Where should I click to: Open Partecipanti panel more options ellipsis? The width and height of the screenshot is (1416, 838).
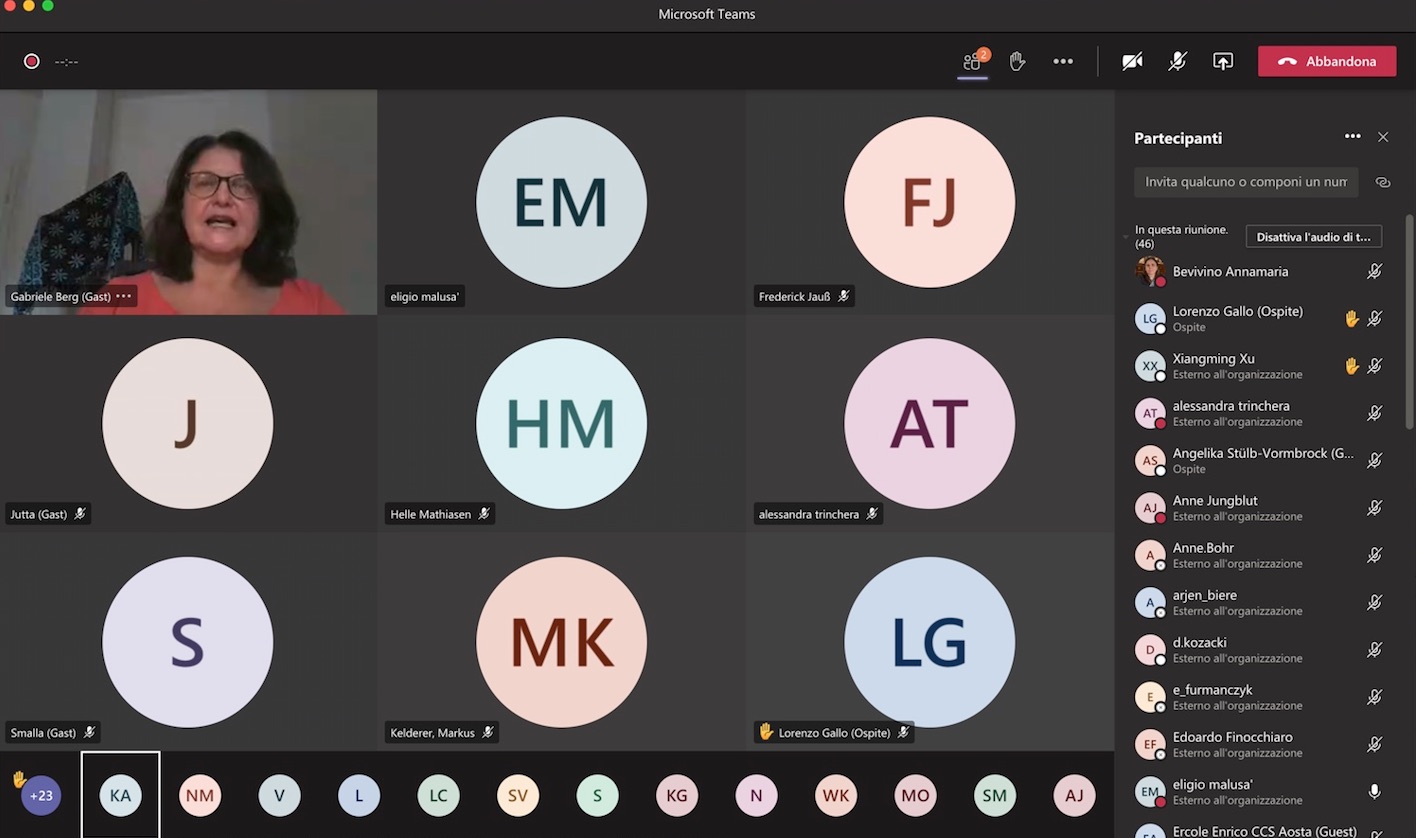pyautogui.click(x=1352, y=137)
